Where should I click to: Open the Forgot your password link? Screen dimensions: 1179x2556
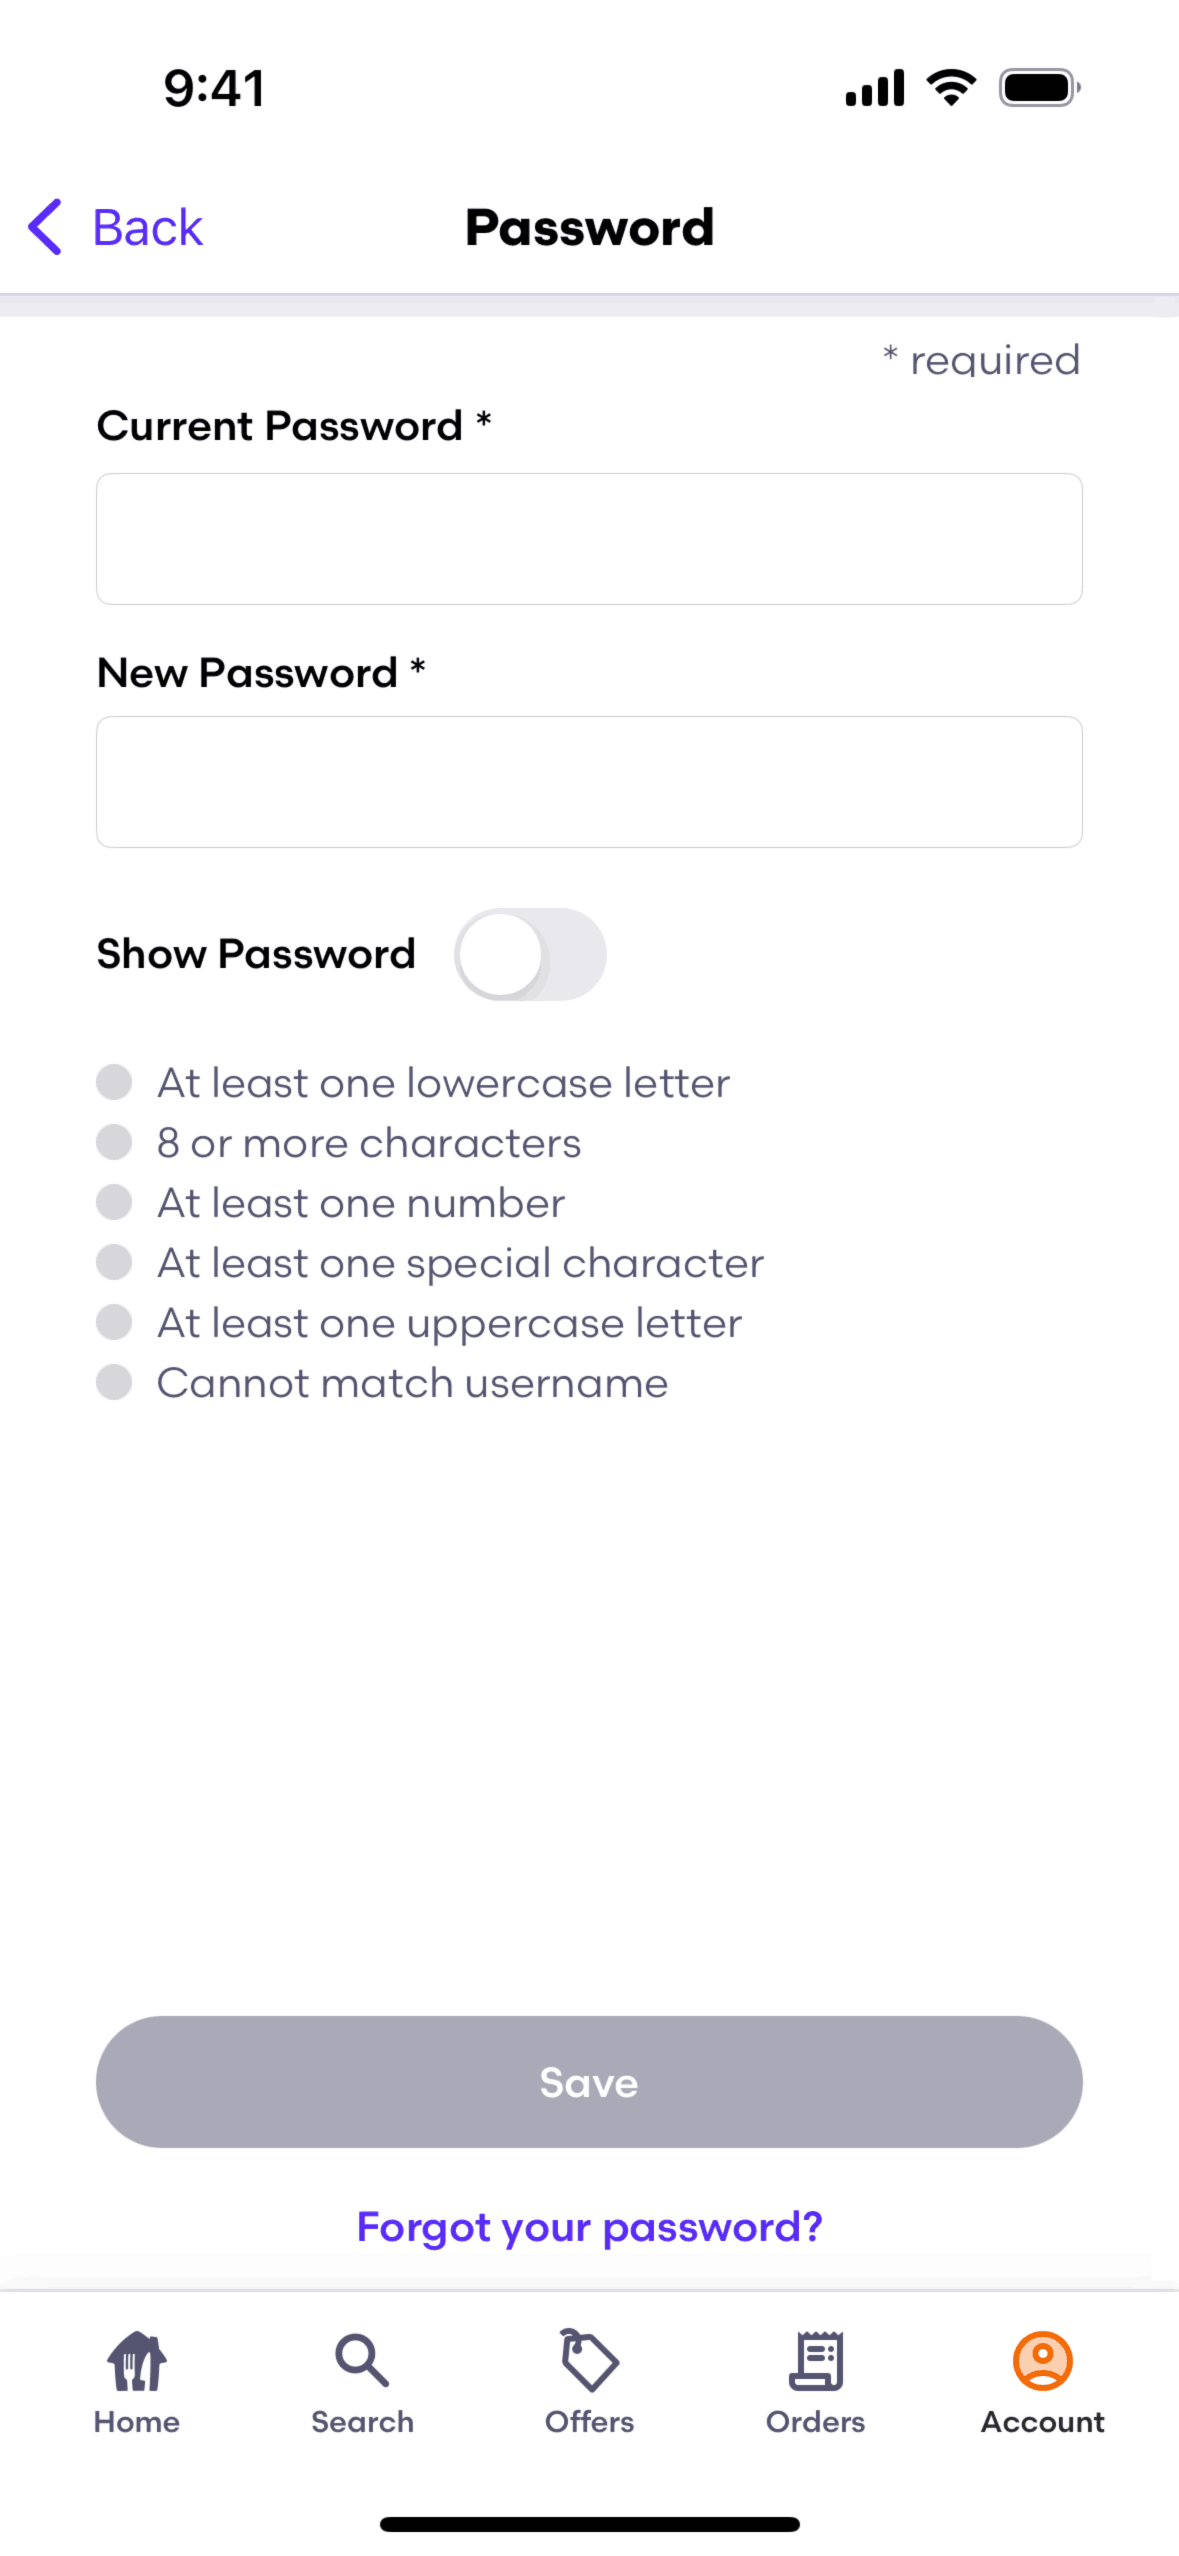(x=589, y=2227)
